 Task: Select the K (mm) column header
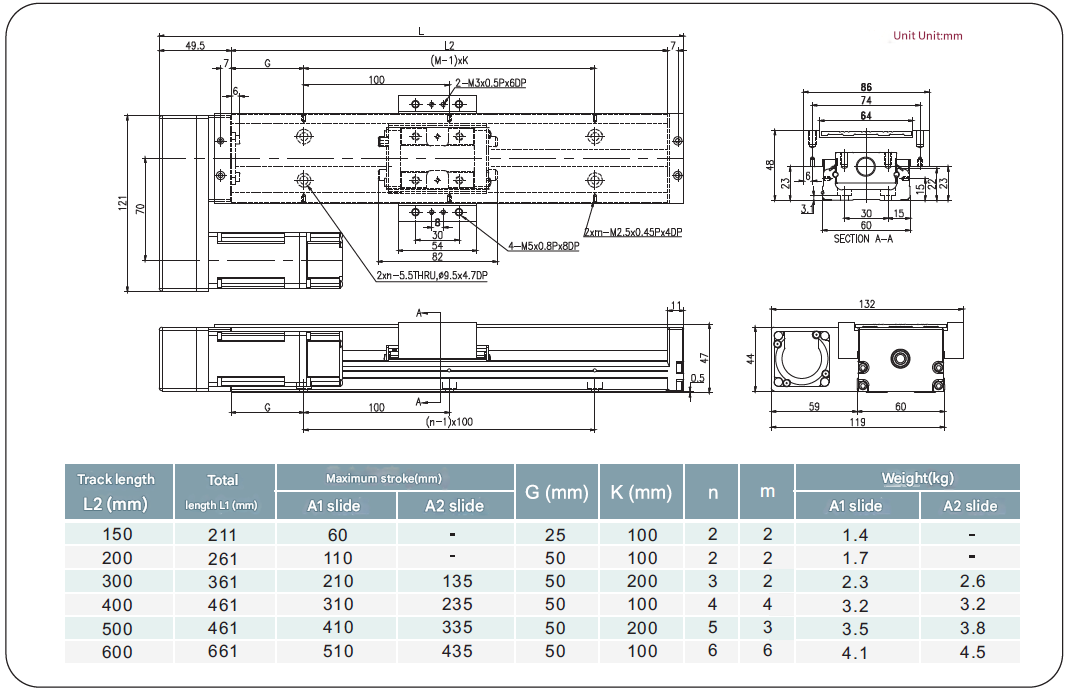coord(640,492)
